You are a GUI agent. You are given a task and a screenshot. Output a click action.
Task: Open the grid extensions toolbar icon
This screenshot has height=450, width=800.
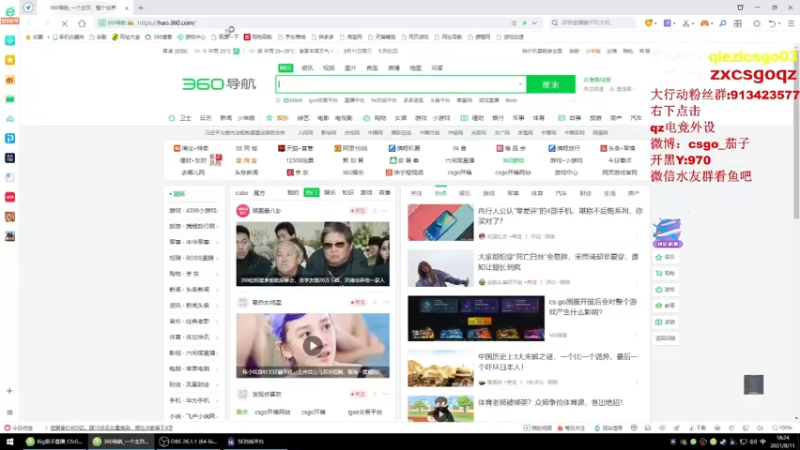[x=738, y=23]
